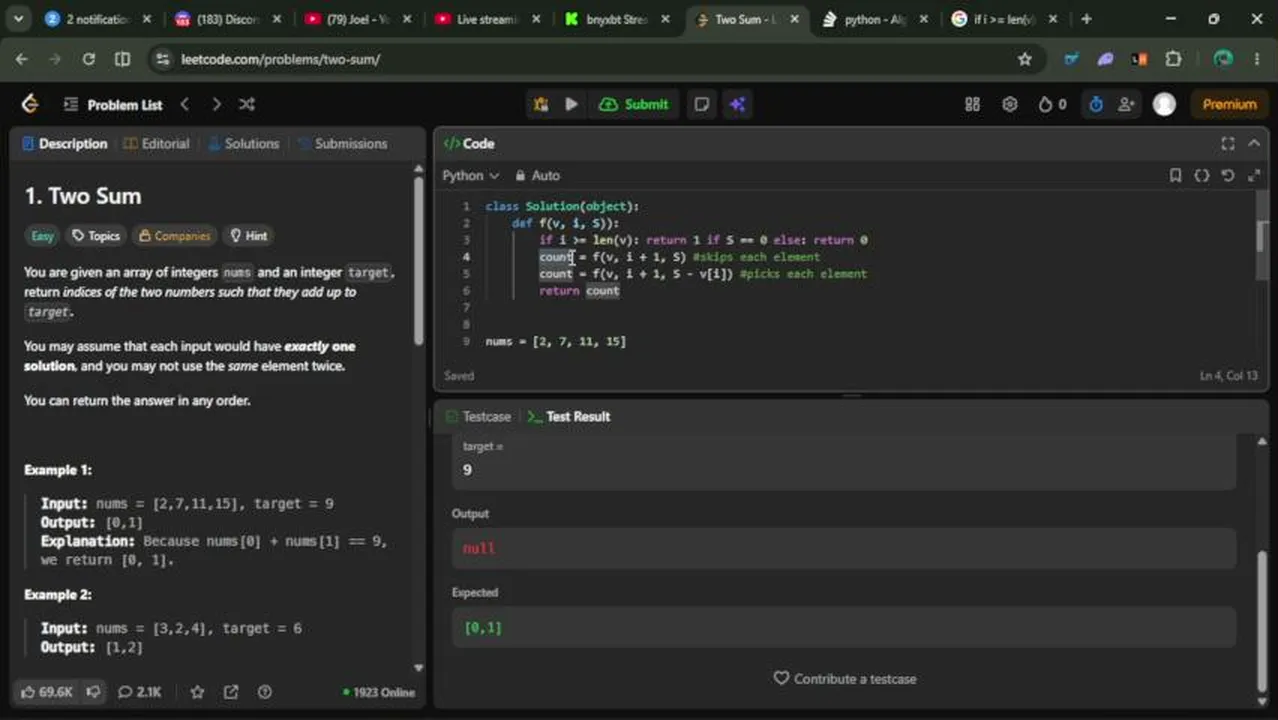Open the feedback question mark icon

click(264, 692)
